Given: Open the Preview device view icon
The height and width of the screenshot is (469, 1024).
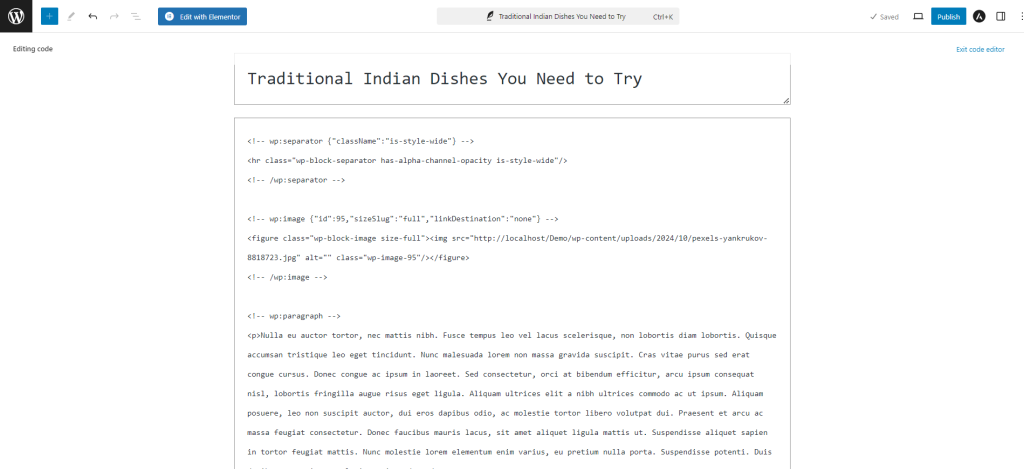Looking at the screenshot, I should point(918,16).
